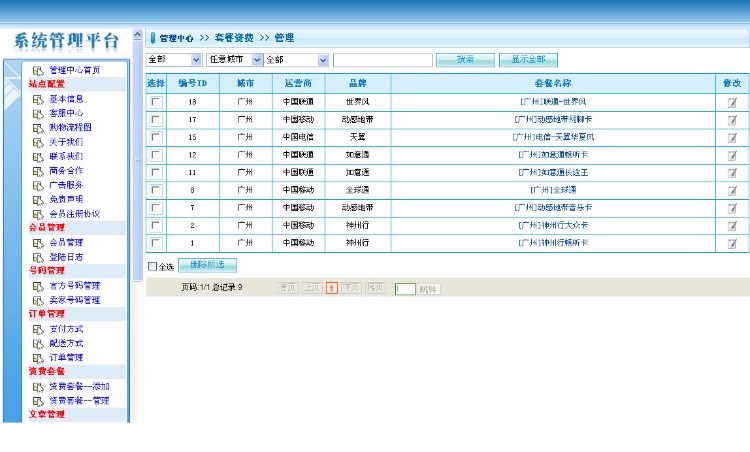Viewport: 750px width, 452px height.
Task: Click the icon beside 商务合作
Action: pyautogui.click(x=38, y=171)
